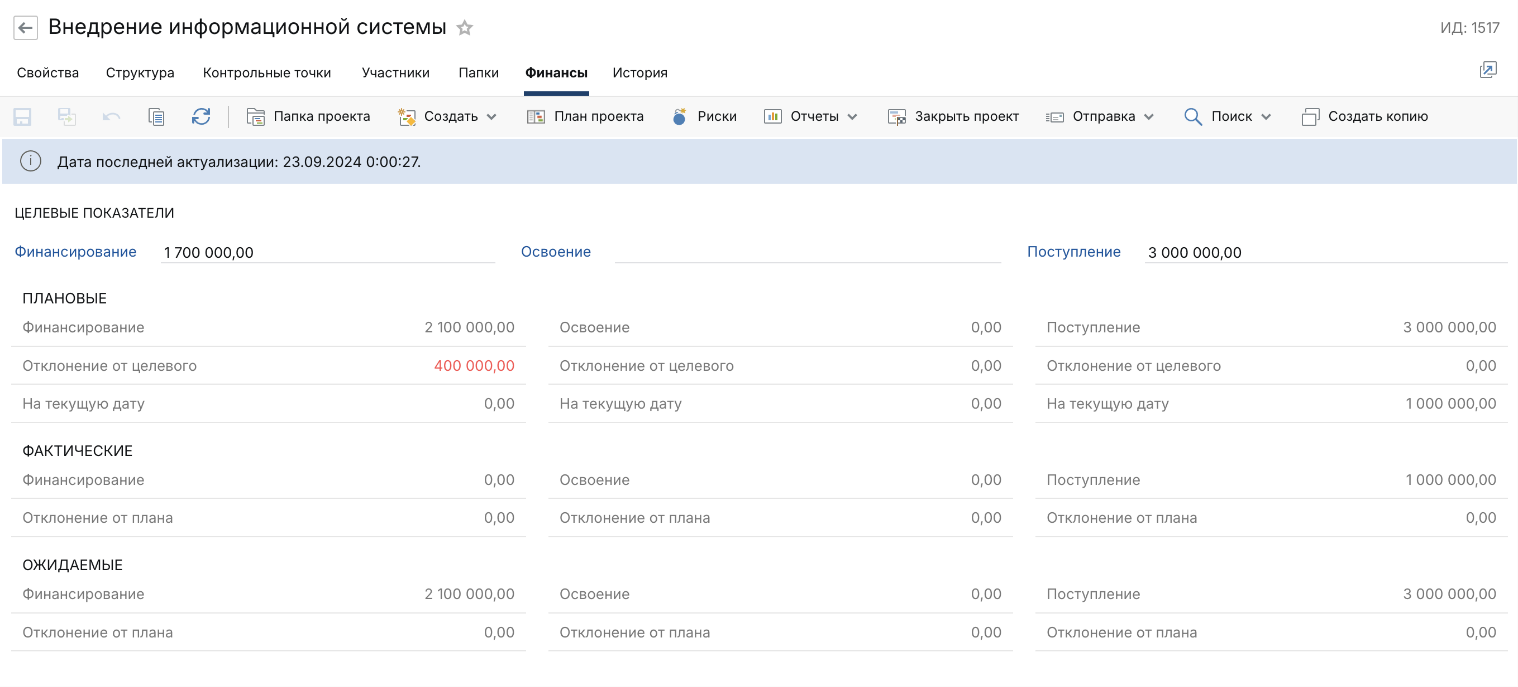Open in new window icon at top right
This screenshot has height=687, width=1518.
(1488, 70)
